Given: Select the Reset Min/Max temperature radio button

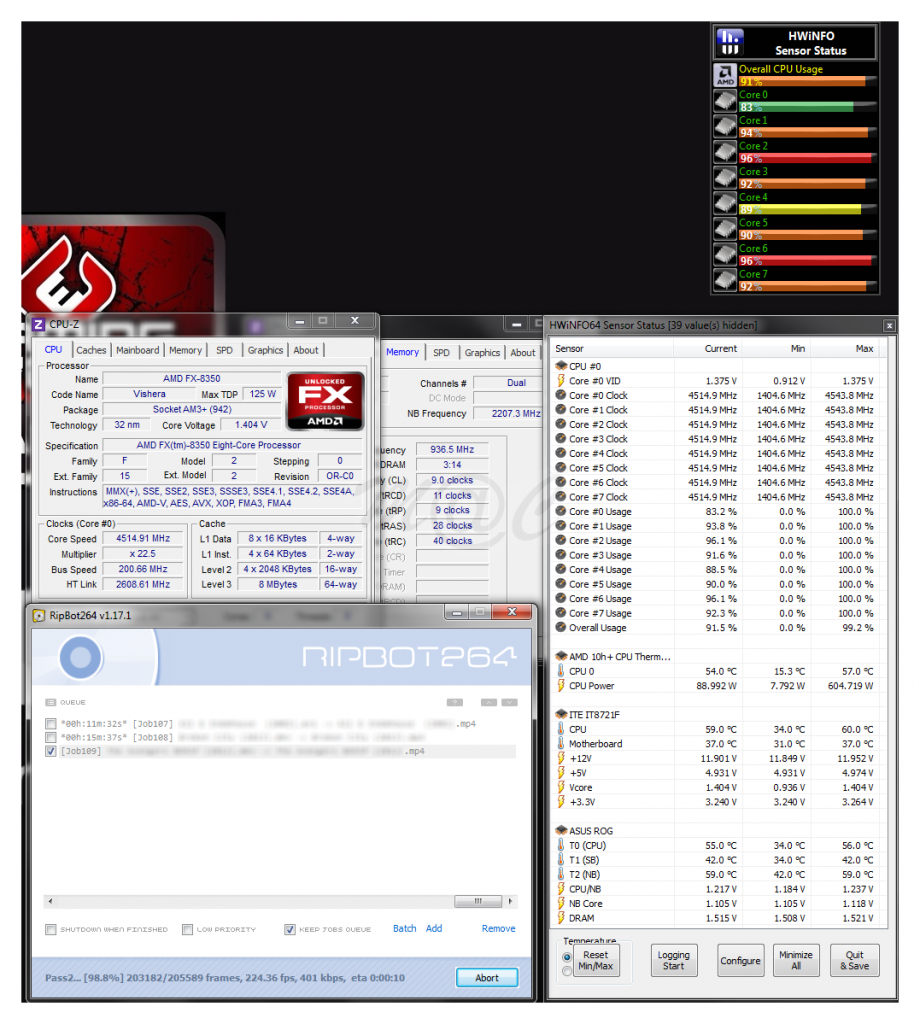Looking at the screenshot, I should pos(567,955).
